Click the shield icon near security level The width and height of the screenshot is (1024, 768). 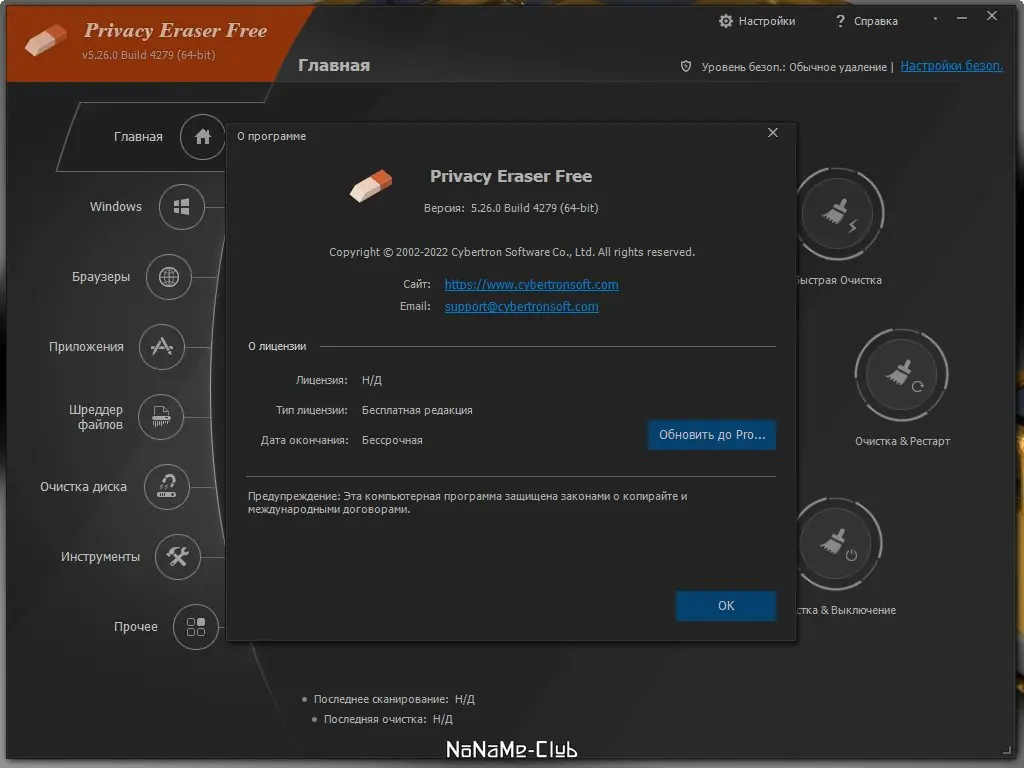click(686, 66)
